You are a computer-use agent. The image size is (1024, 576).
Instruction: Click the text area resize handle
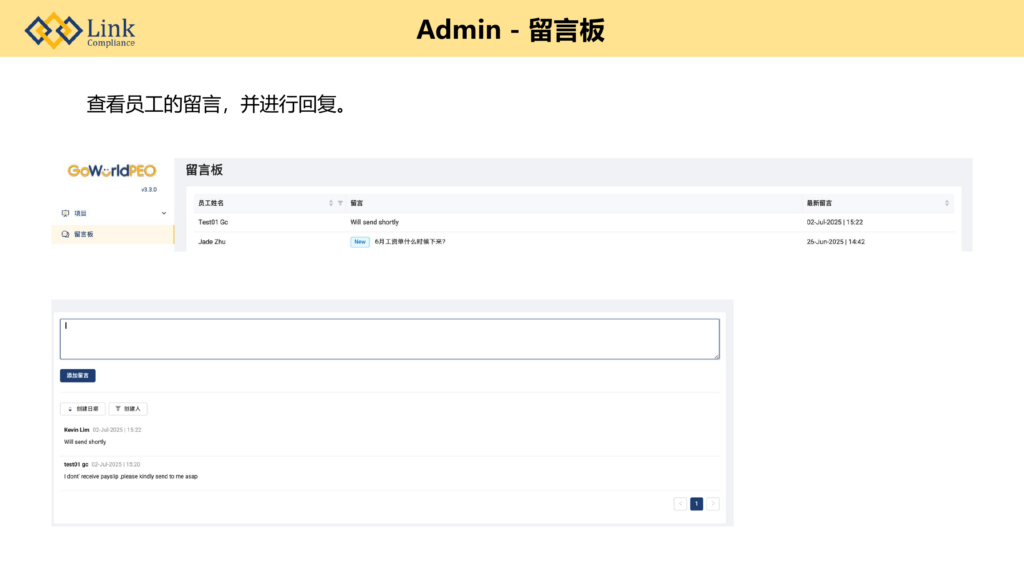pos(716,355)
